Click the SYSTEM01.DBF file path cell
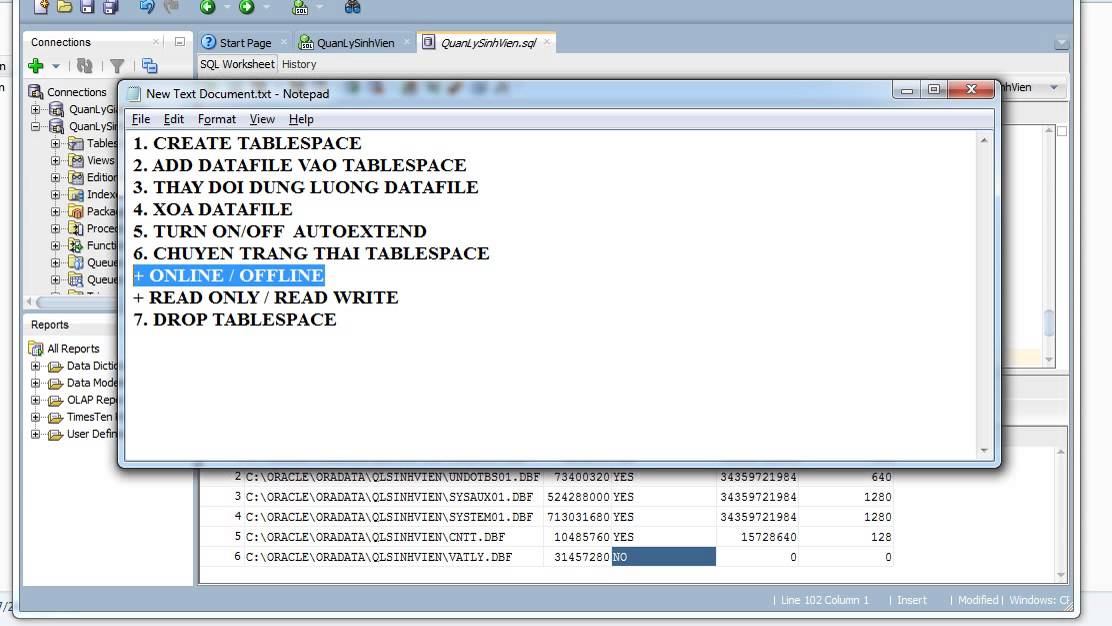Screen dimensions: 1112x626 pyautogui.click(x=394, y=518)
